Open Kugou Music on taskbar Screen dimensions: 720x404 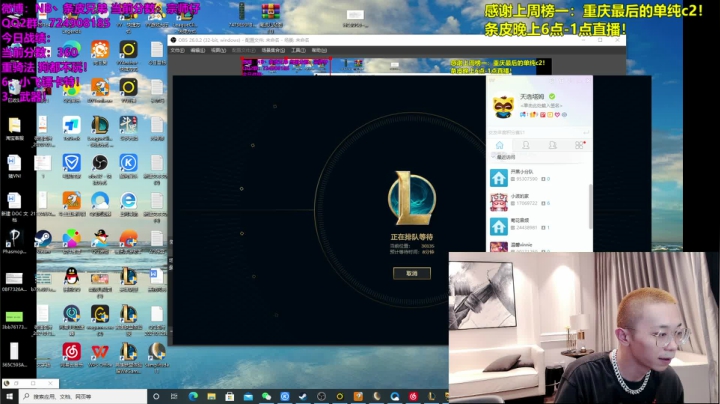click(x=285, y=396)
